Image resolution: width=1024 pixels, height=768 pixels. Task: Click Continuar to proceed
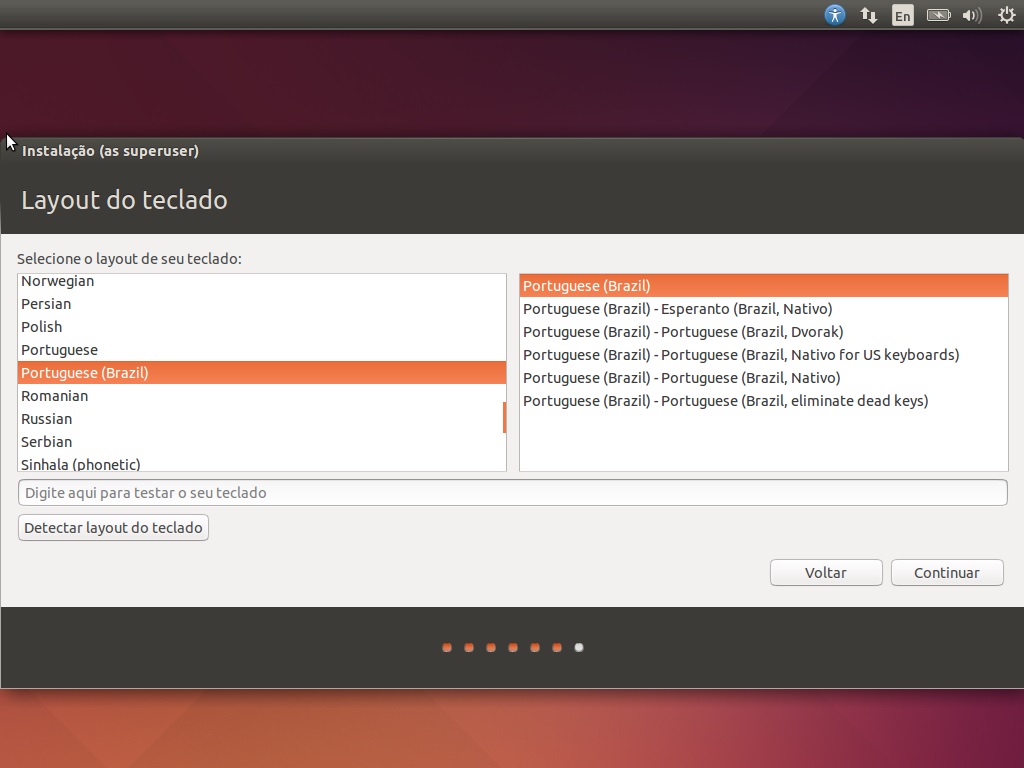947,573
